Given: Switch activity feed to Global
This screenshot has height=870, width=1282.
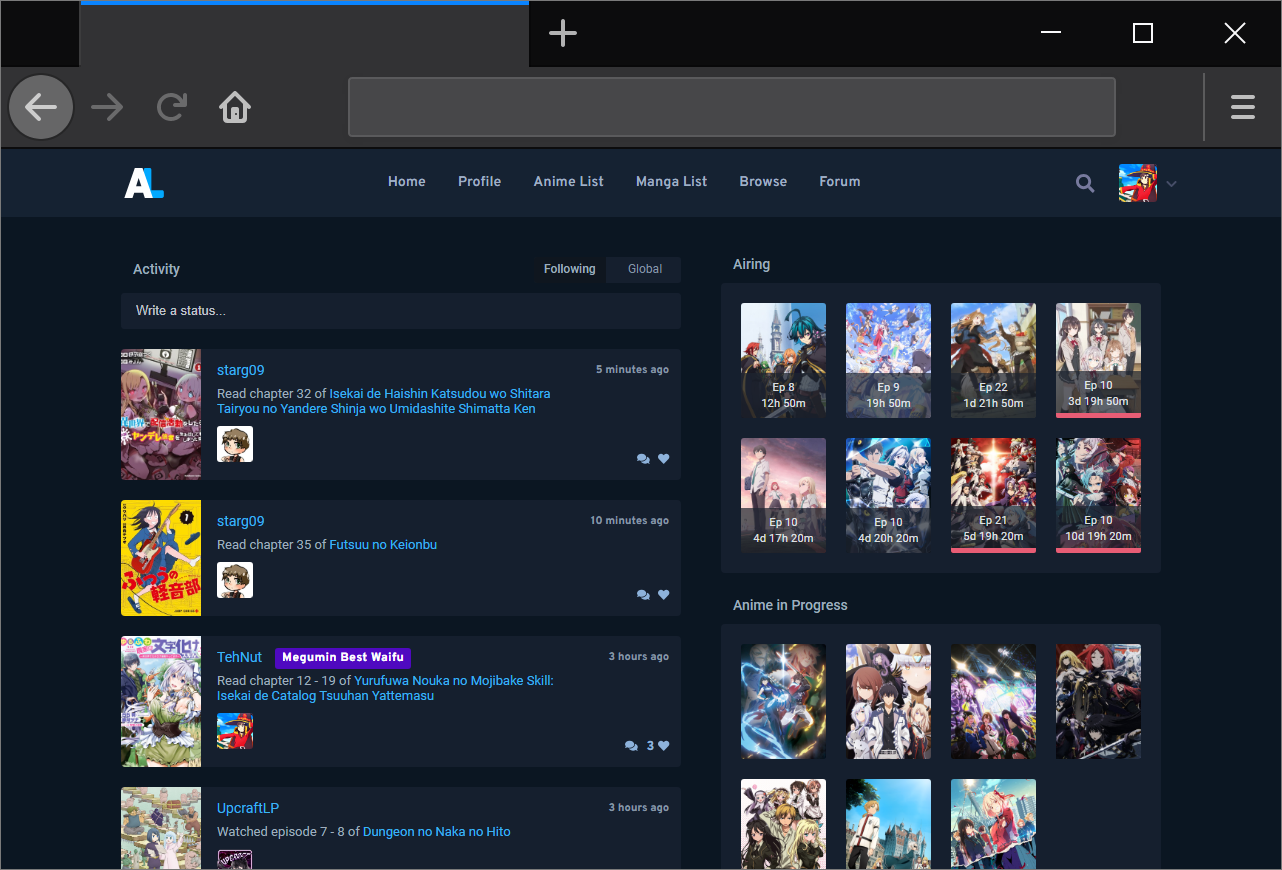Looking at the screenshot, I should pos(644,269).
